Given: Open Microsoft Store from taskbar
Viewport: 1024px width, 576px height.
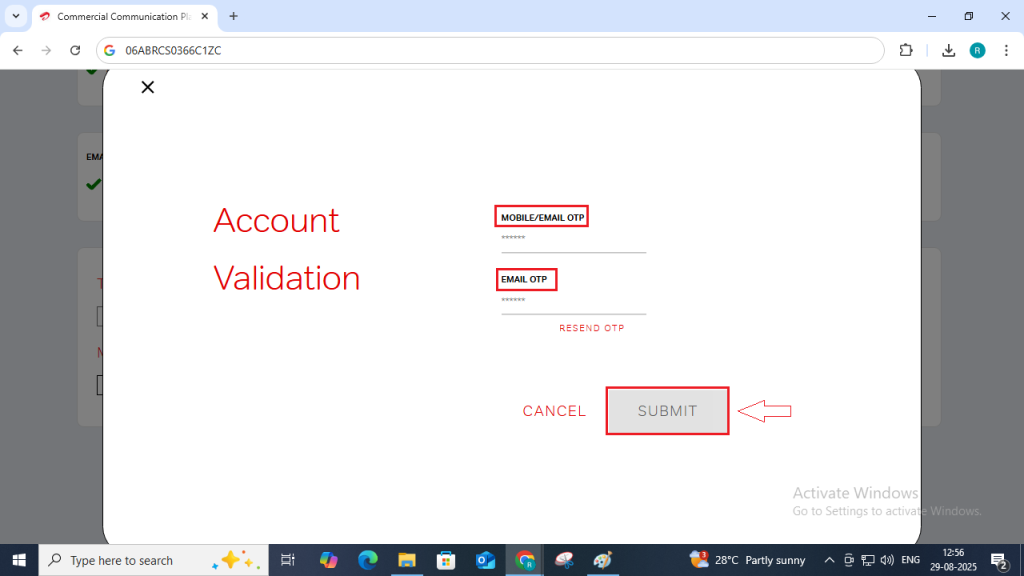Looking at the screenshot, I should 446,560.
